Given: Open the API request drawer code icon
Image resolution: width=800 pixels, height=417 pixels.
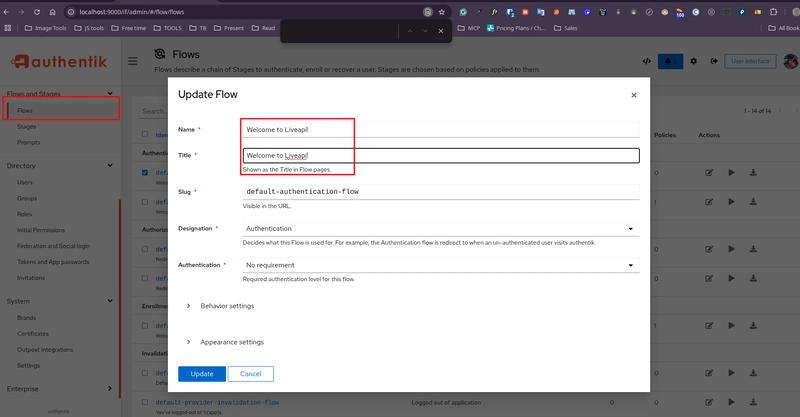Looking at the screenshot, I should (646, 61).
